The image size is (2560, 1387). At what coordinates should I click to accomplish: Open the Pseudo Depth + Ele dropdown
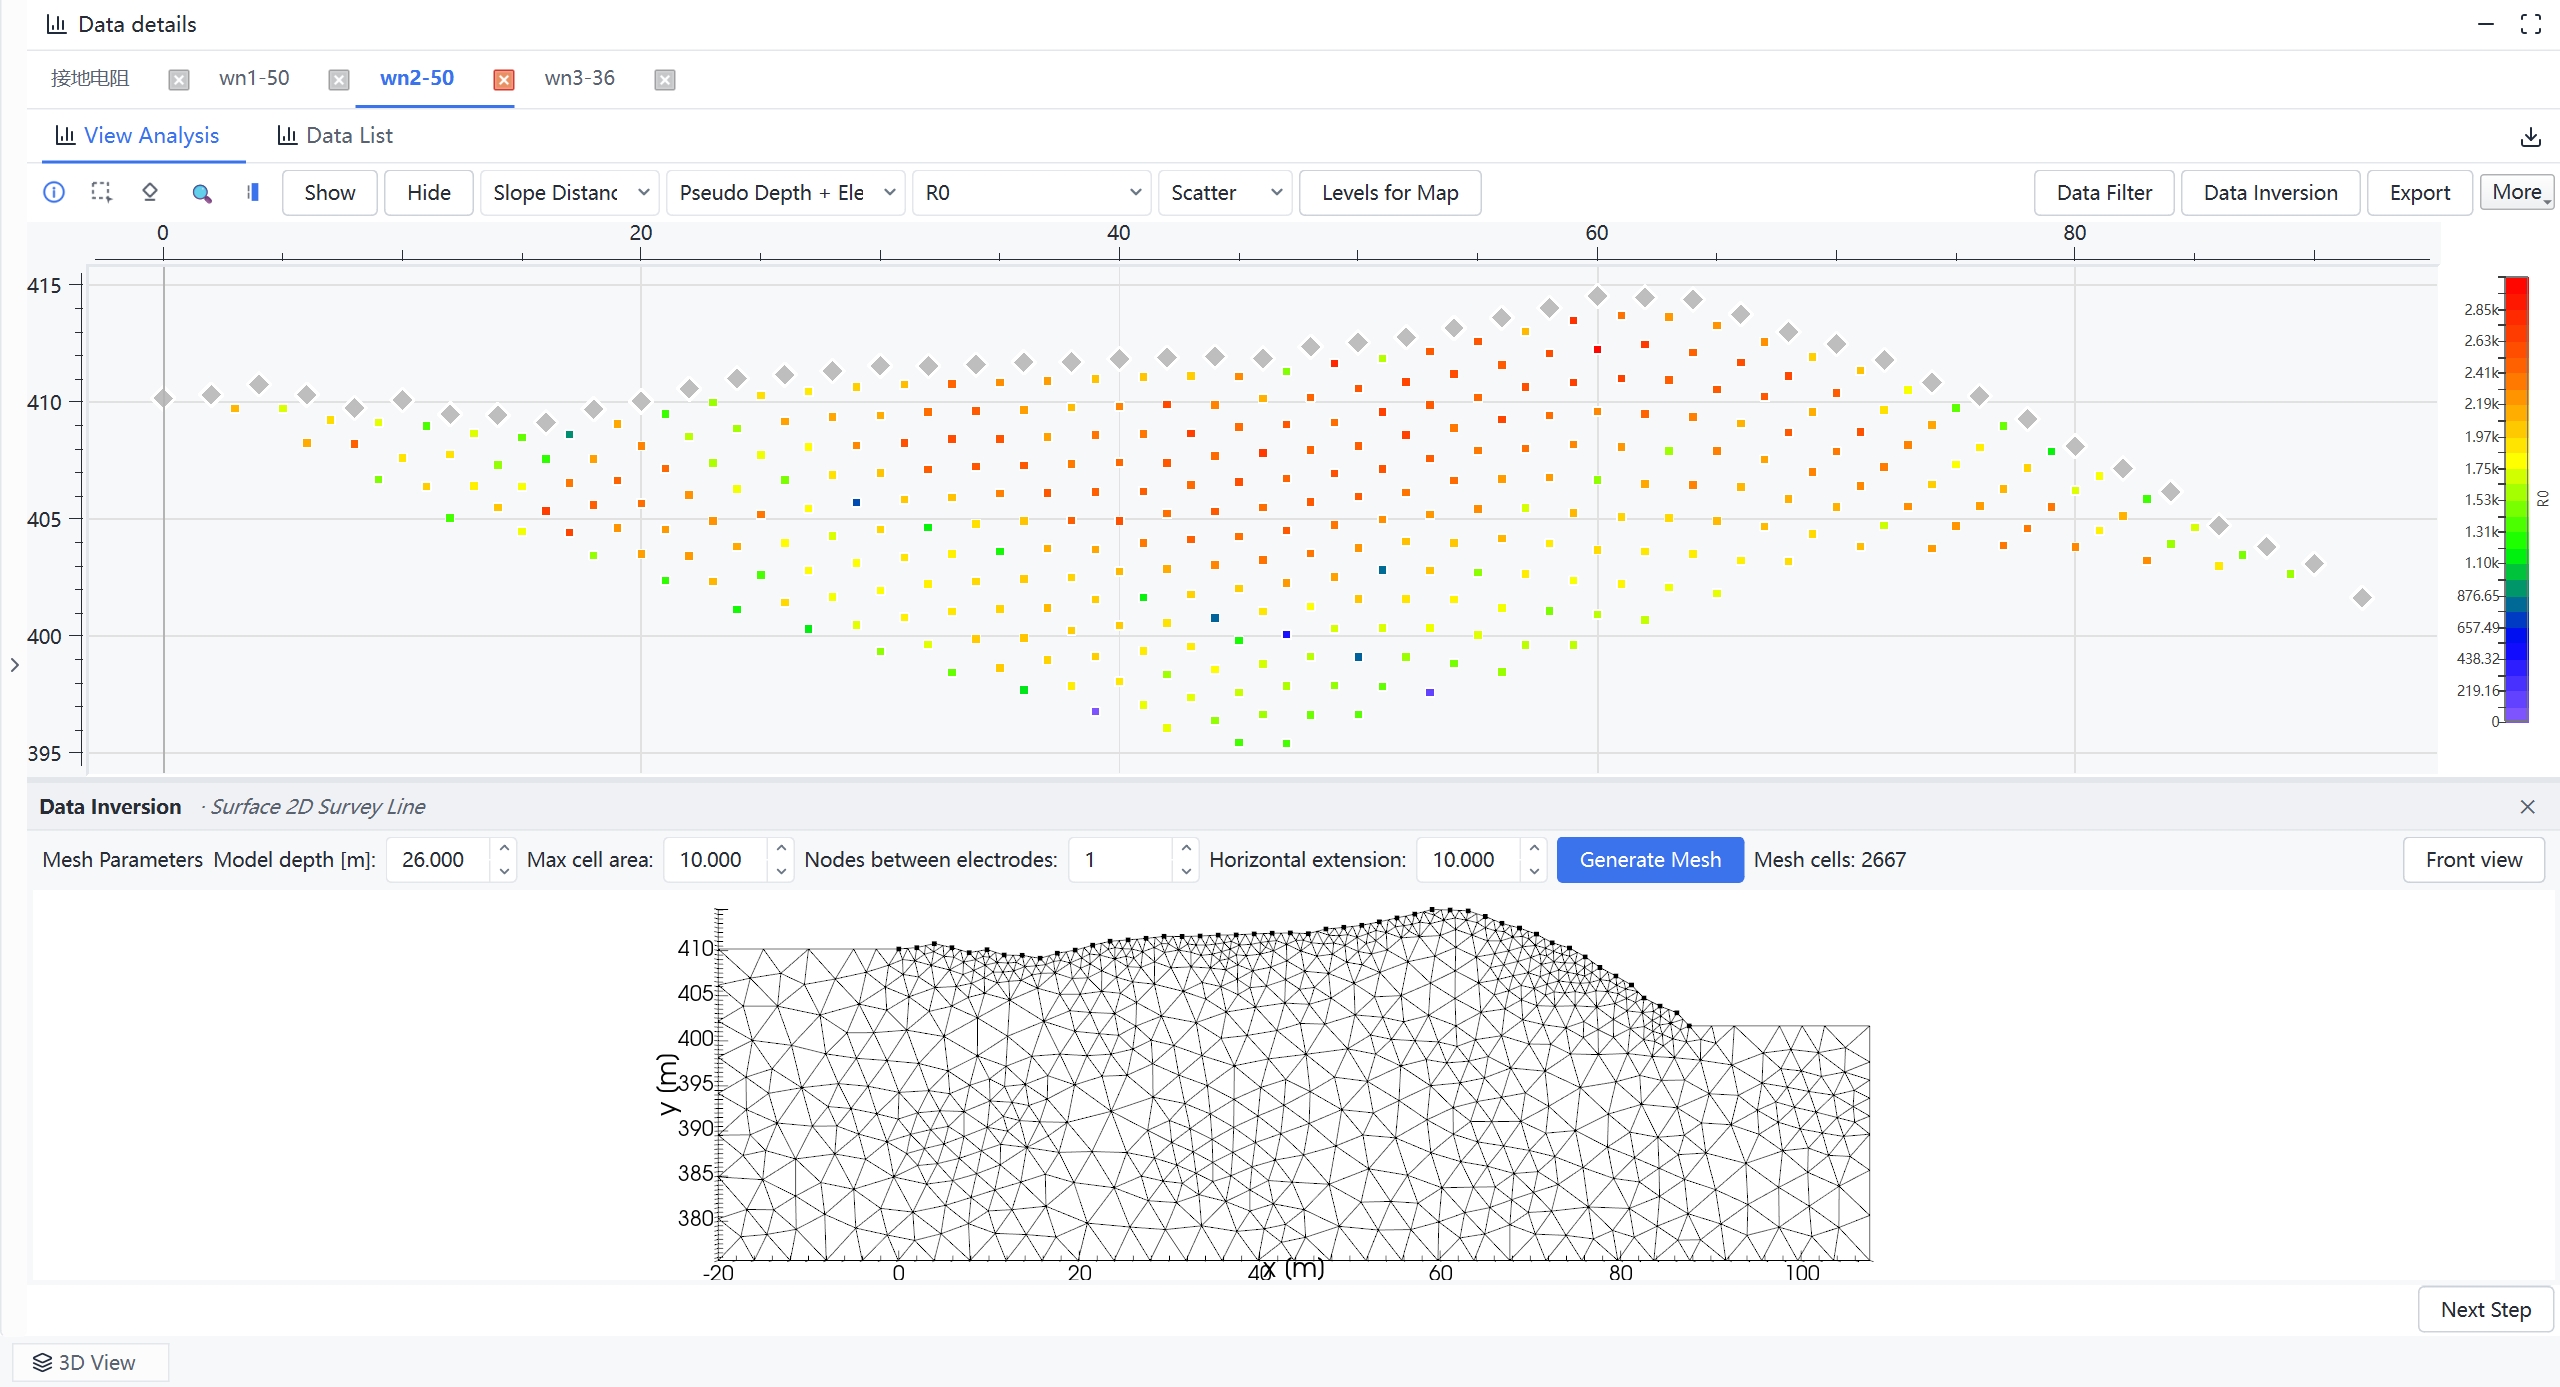pos(786,192)
